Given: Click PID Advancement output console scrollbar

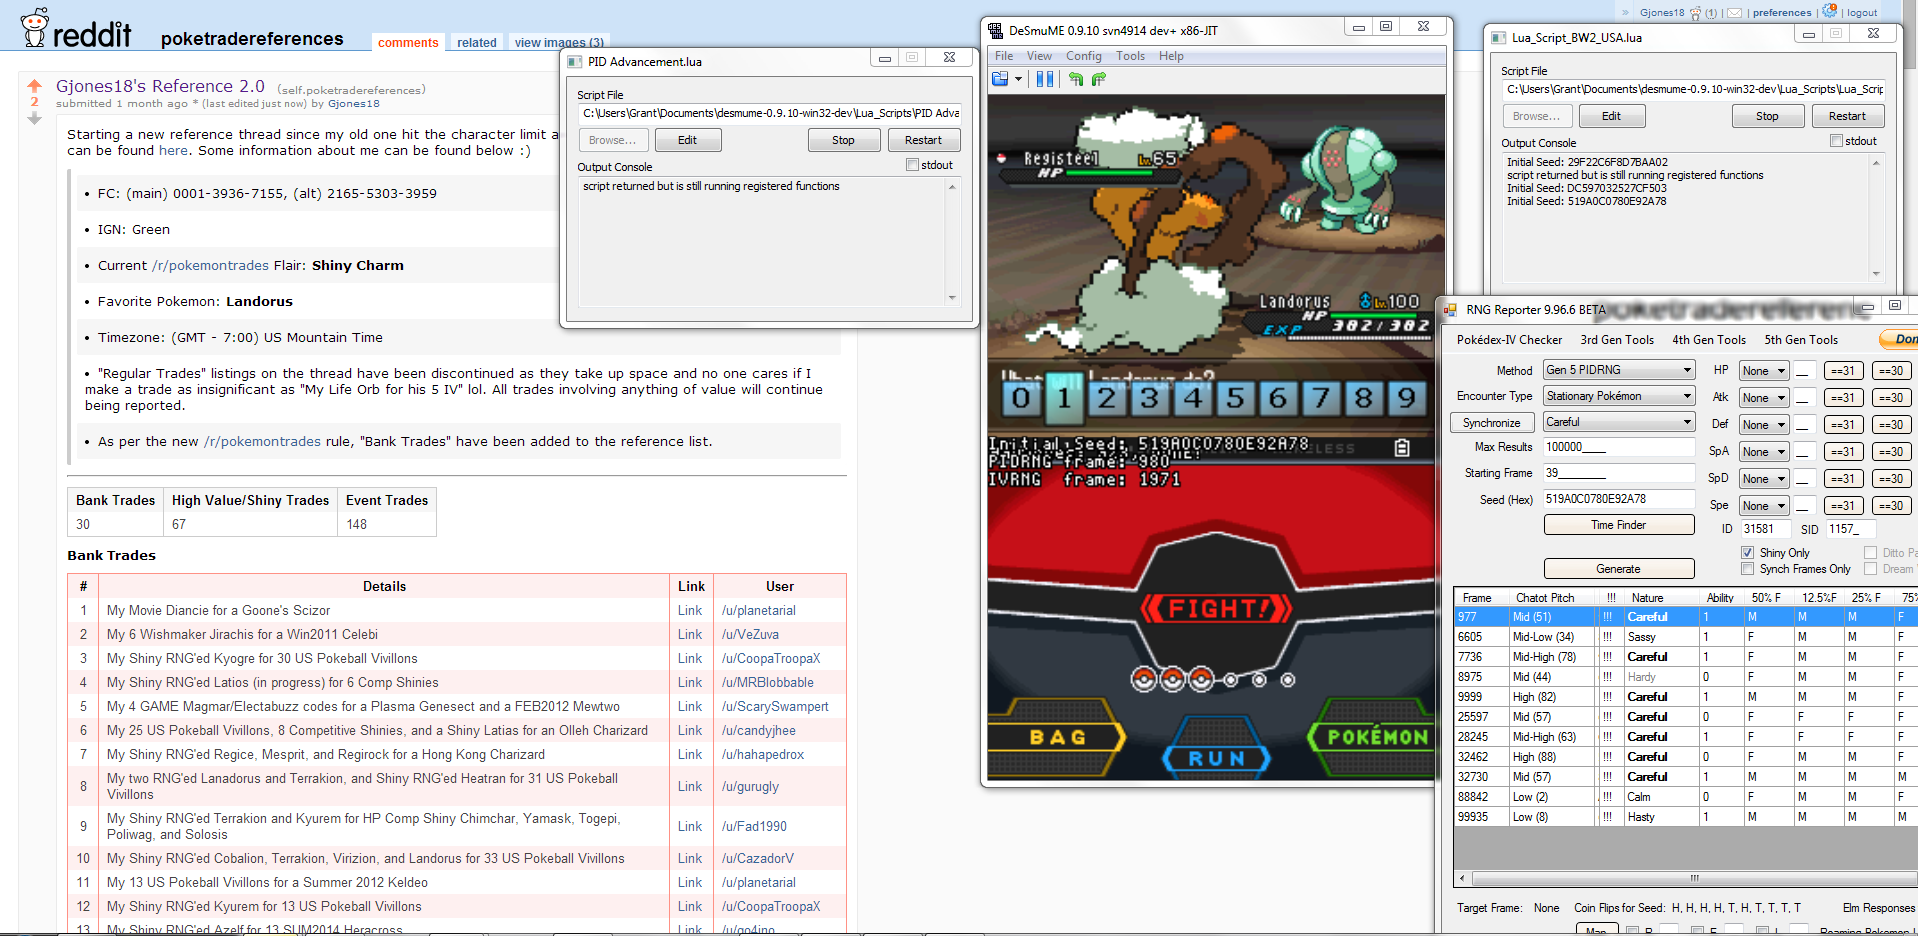Looking at the screenshot, I should 952,243.
